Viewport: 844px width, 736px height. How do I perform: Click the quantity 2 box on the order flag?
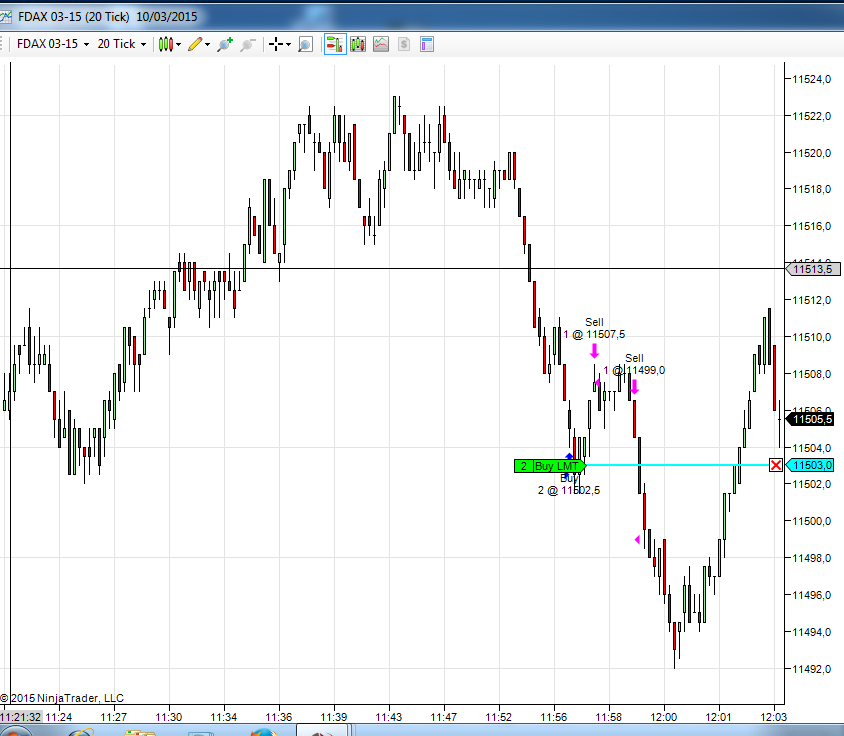pos(524,466)
